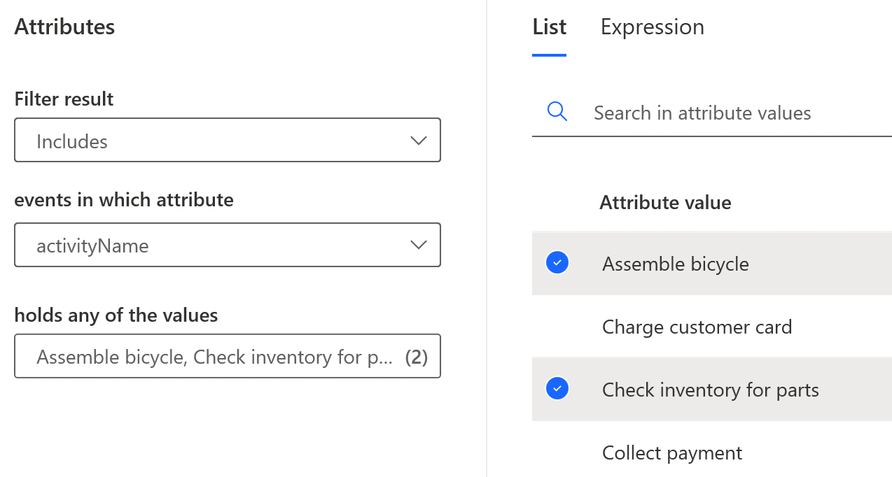Click the Attributes panel heading
The width and height of the screenshot is (892, 477).
tap(65, 27)
